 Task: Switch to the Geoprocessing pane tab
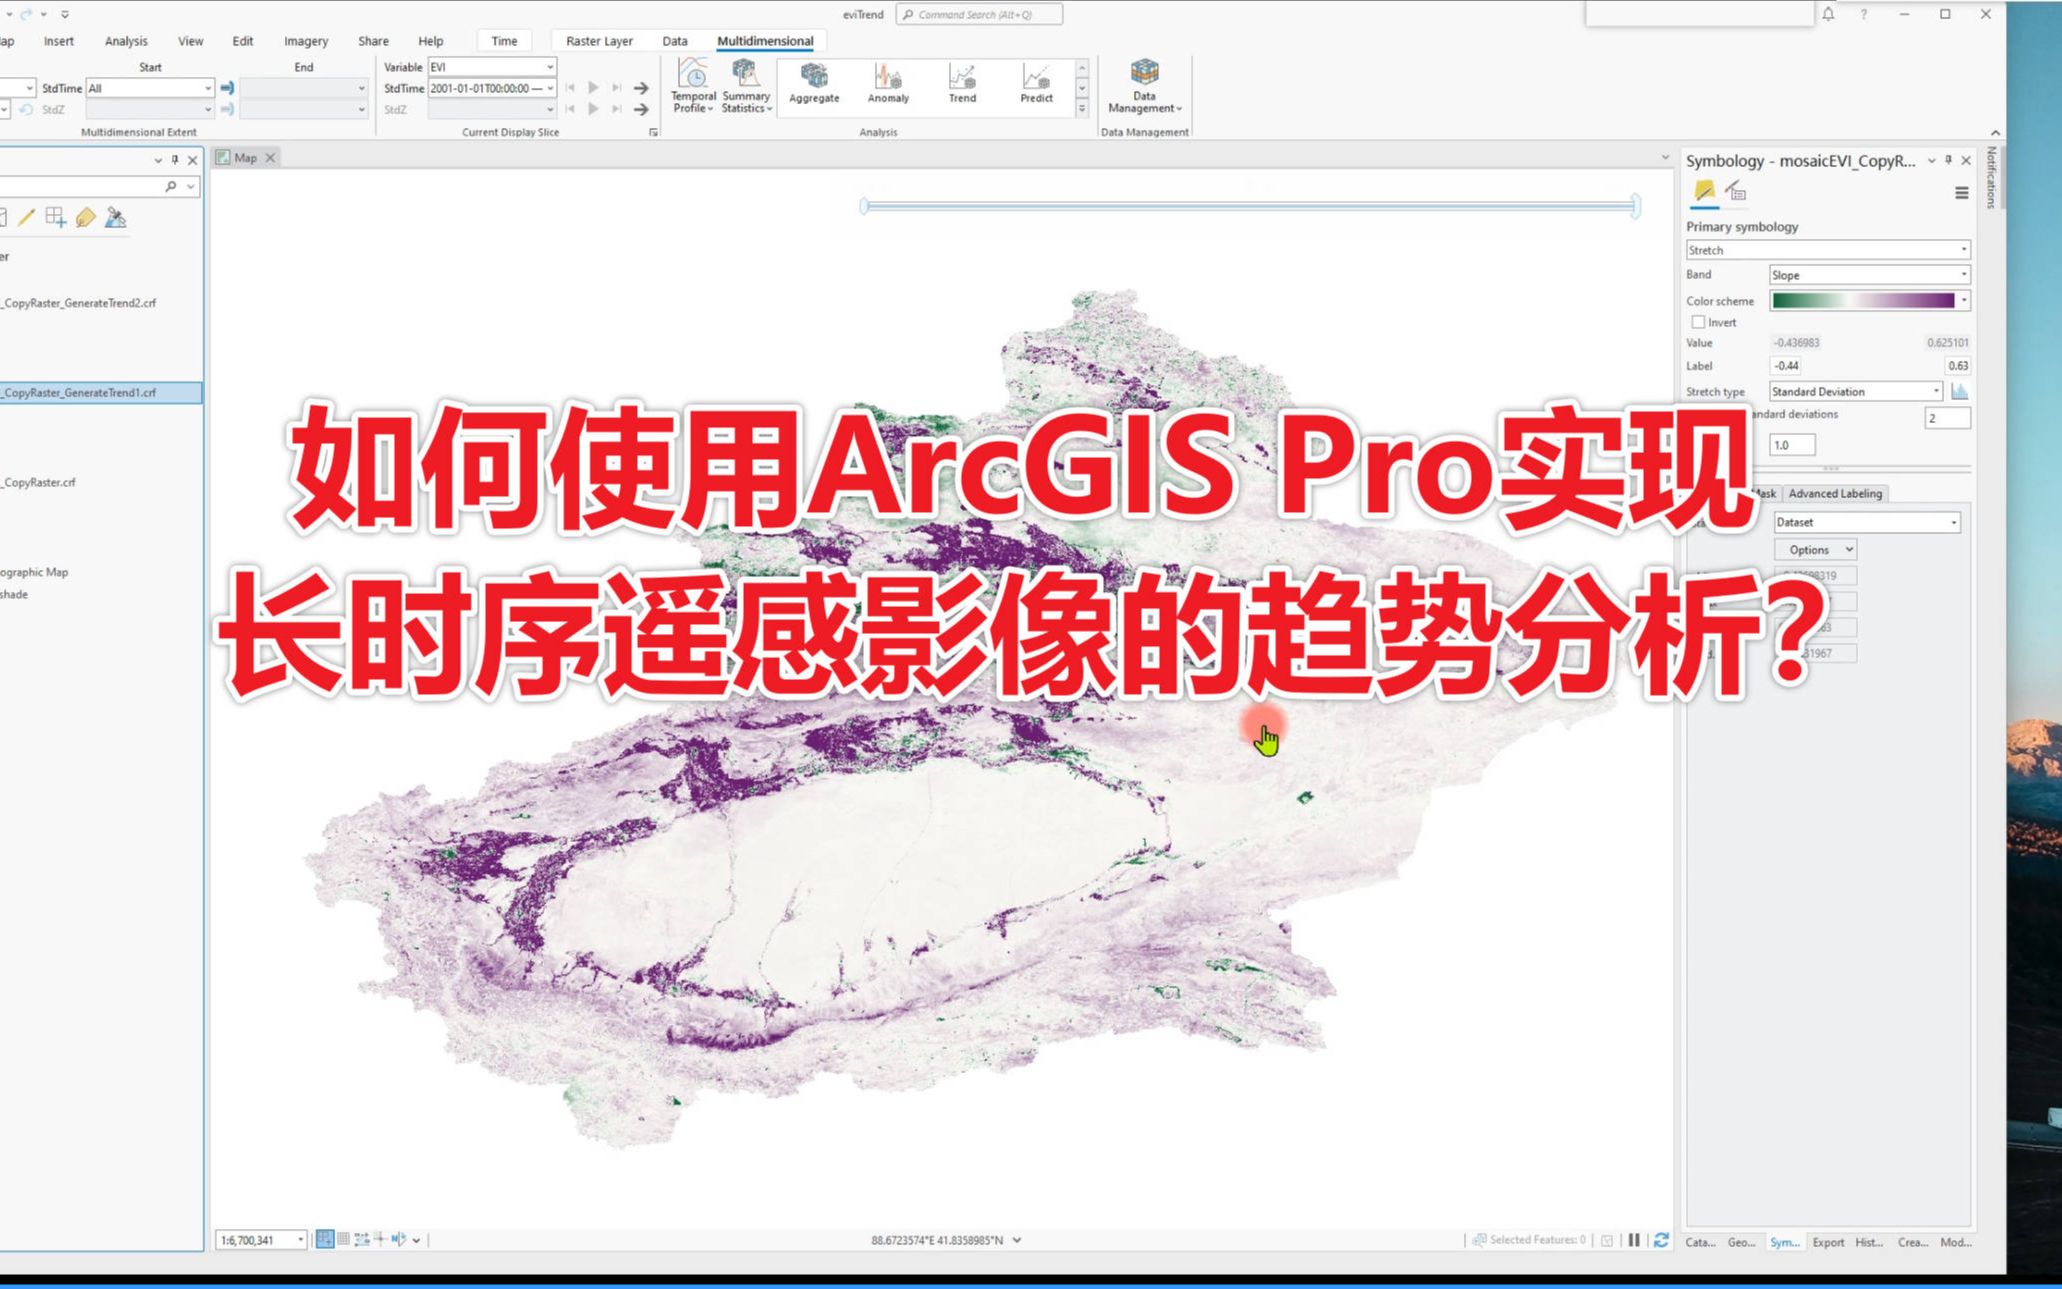coord(1741,1242)
